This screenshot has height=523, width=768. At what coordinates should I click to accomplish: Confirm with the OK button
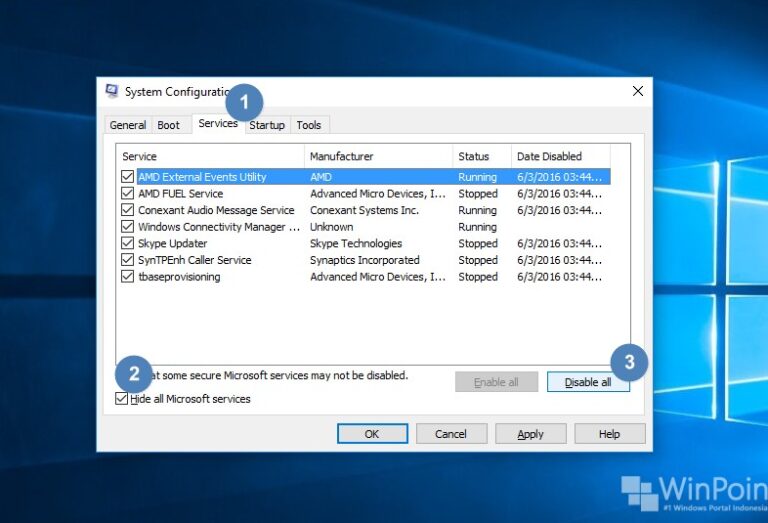tap(372, 434)
